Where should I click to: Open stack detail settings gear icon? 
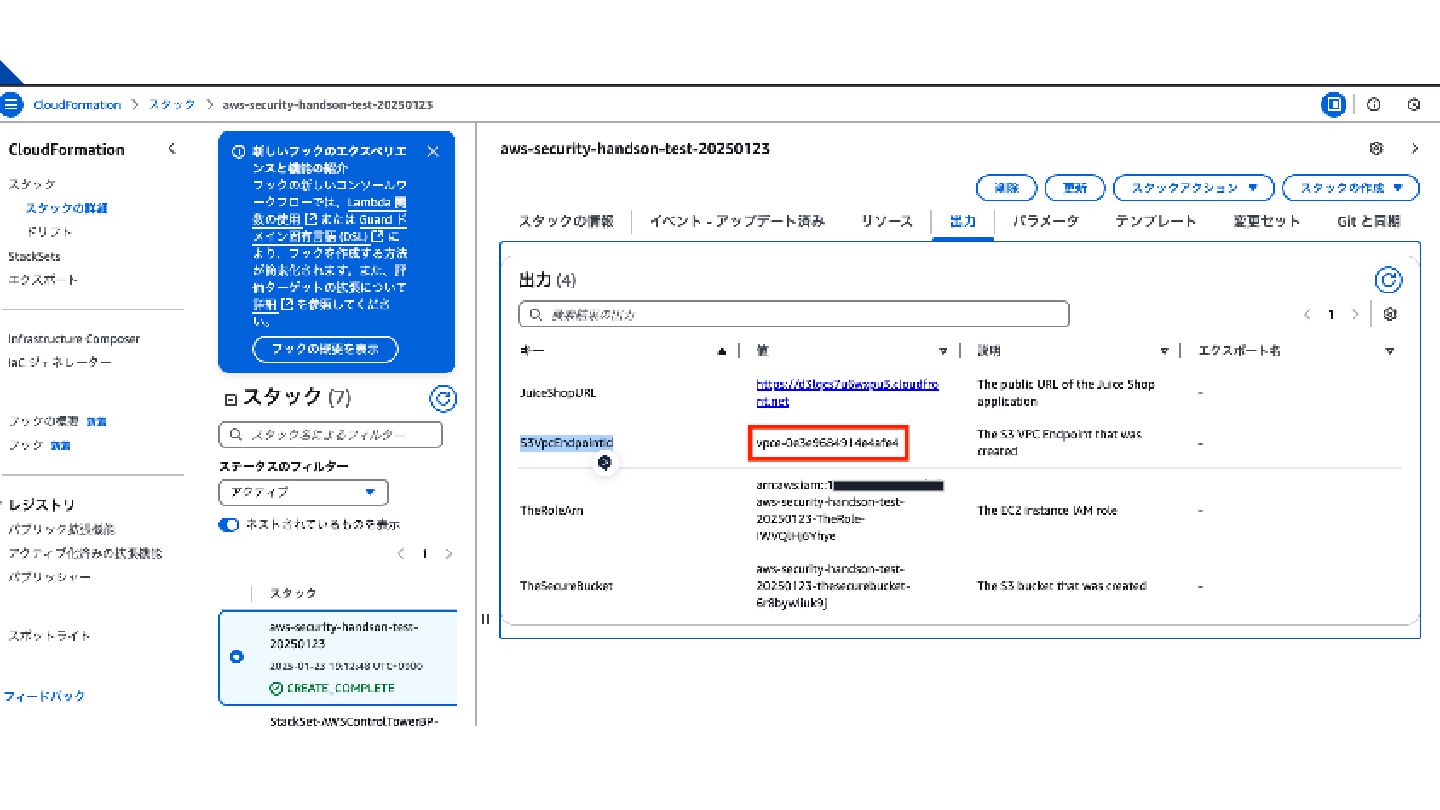click(x=1377, y=148)
